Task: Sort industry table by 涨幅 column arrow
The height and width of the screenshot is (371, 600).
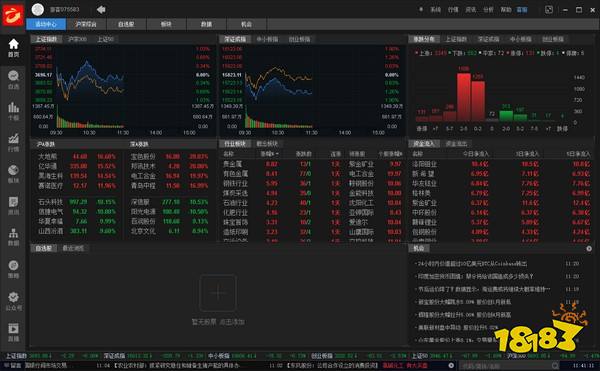Action: [270, 154]
